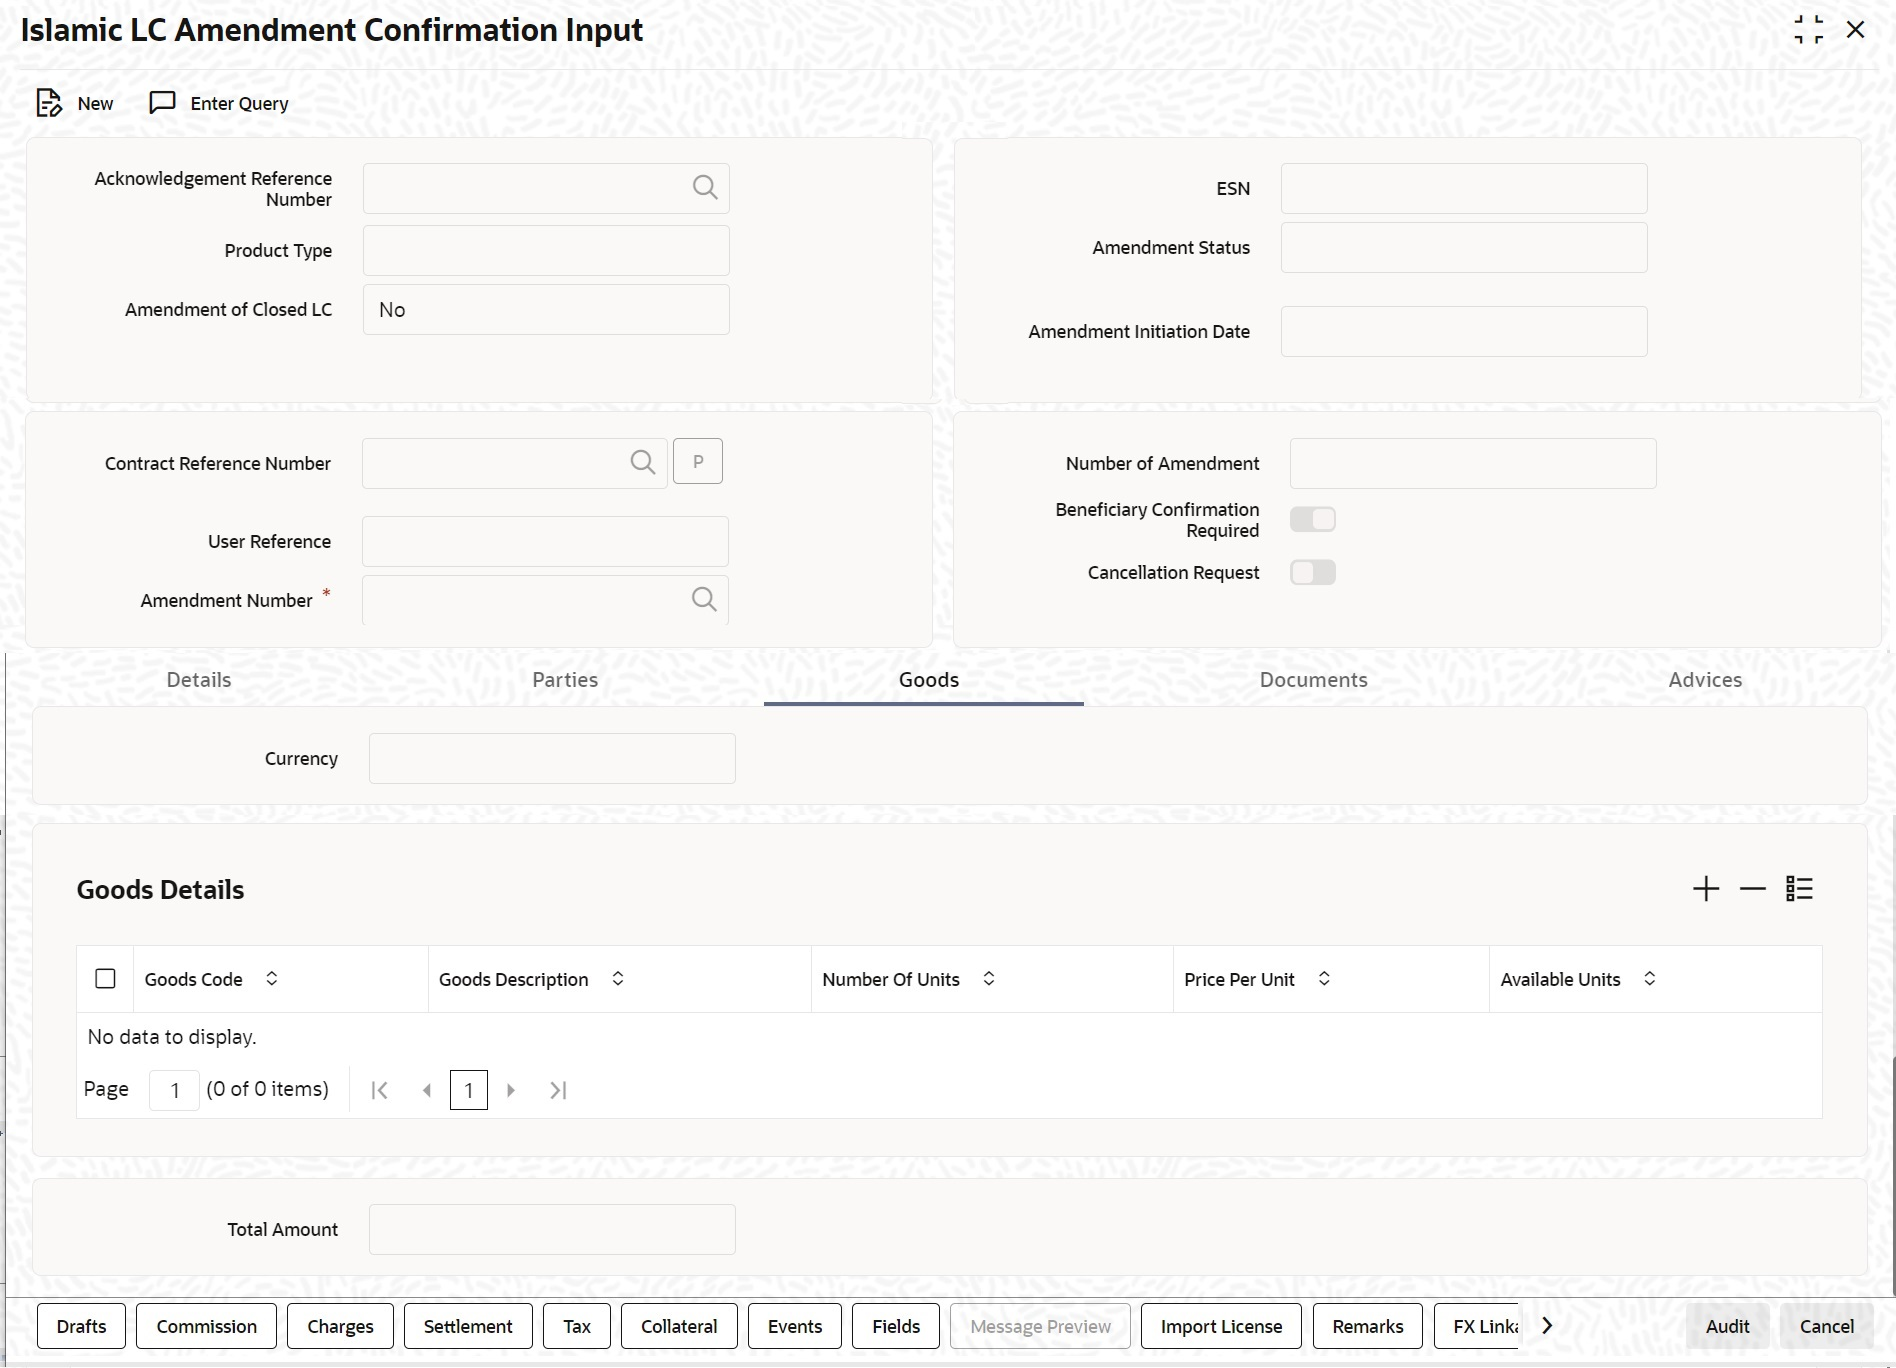Click the Acknowledgement Reference Number field
The height and width of the screenshot is (1368, 1896).
546,188
